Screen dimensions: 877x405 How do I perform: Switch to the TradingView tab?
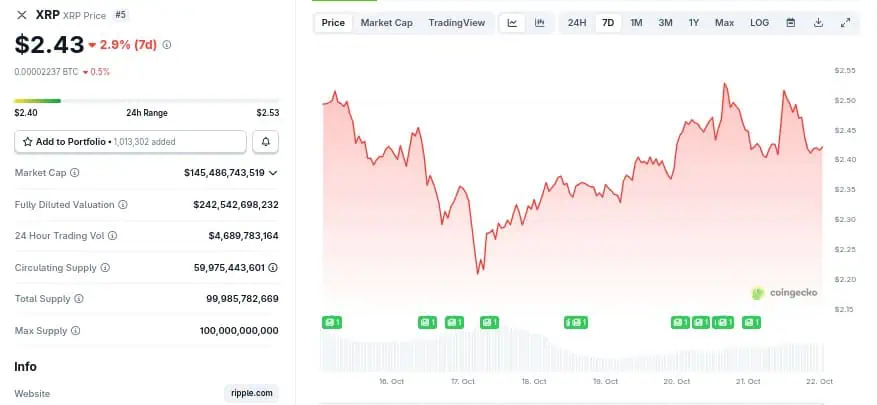click(x=456, y=23)
